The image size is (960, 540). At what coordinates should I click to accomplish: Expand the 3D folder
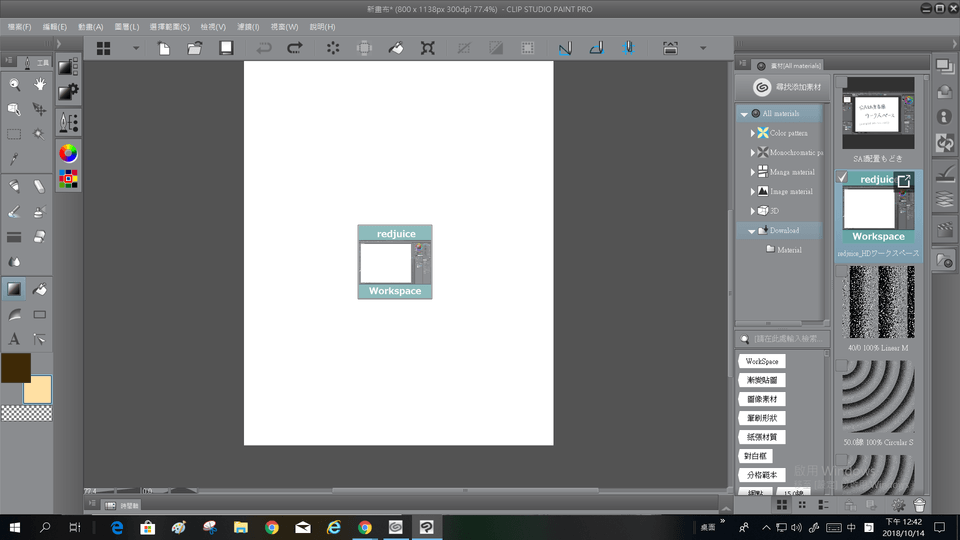(752, 211)
